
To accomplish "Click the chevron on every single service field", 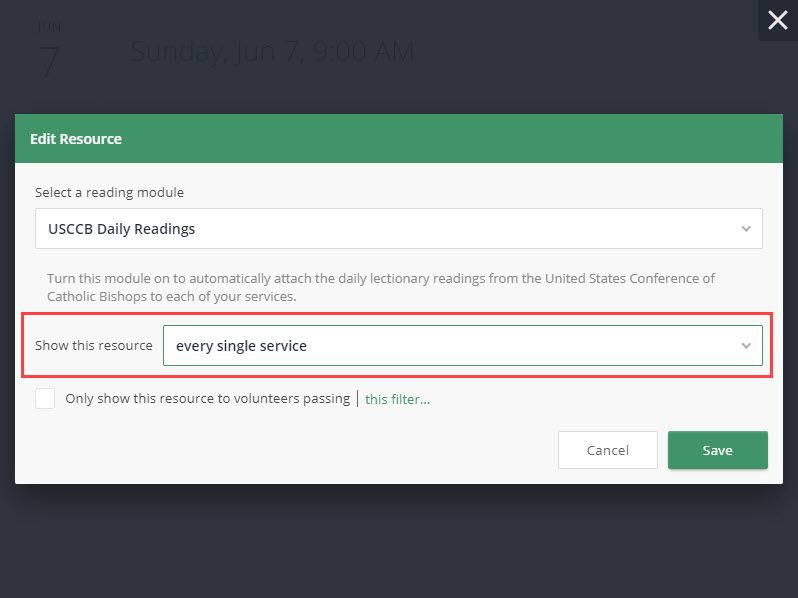I will [x=746, y=346].
